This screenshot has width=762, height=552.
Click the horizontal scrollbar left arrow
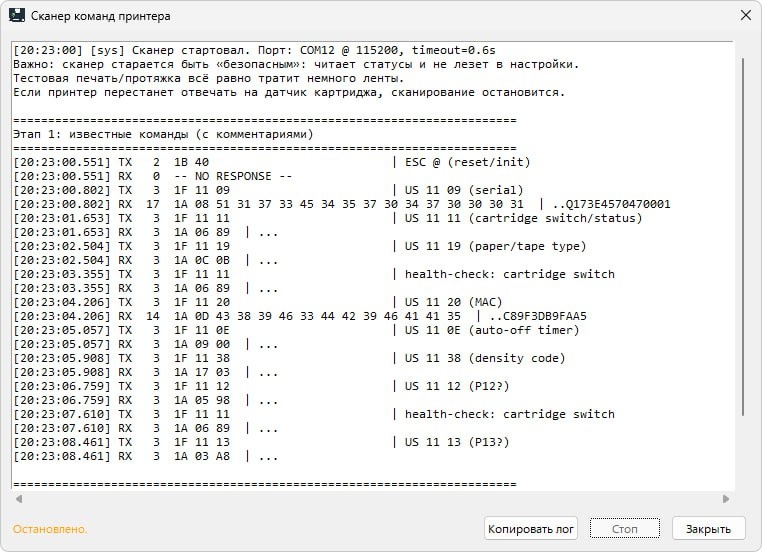(x=19, y=499)
